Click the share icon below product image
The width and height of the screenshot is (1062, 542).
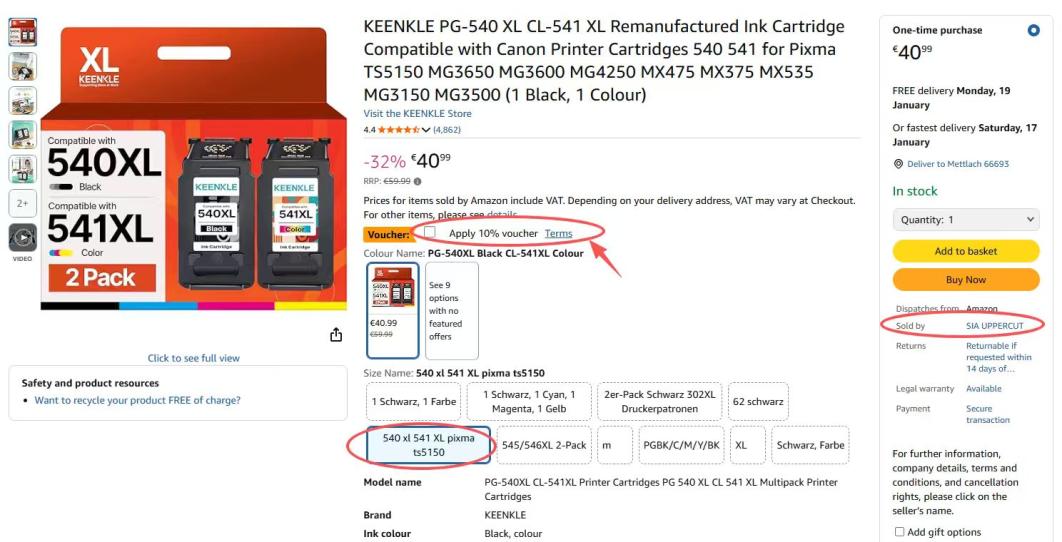pyautogui.click(x=336, y=335)
